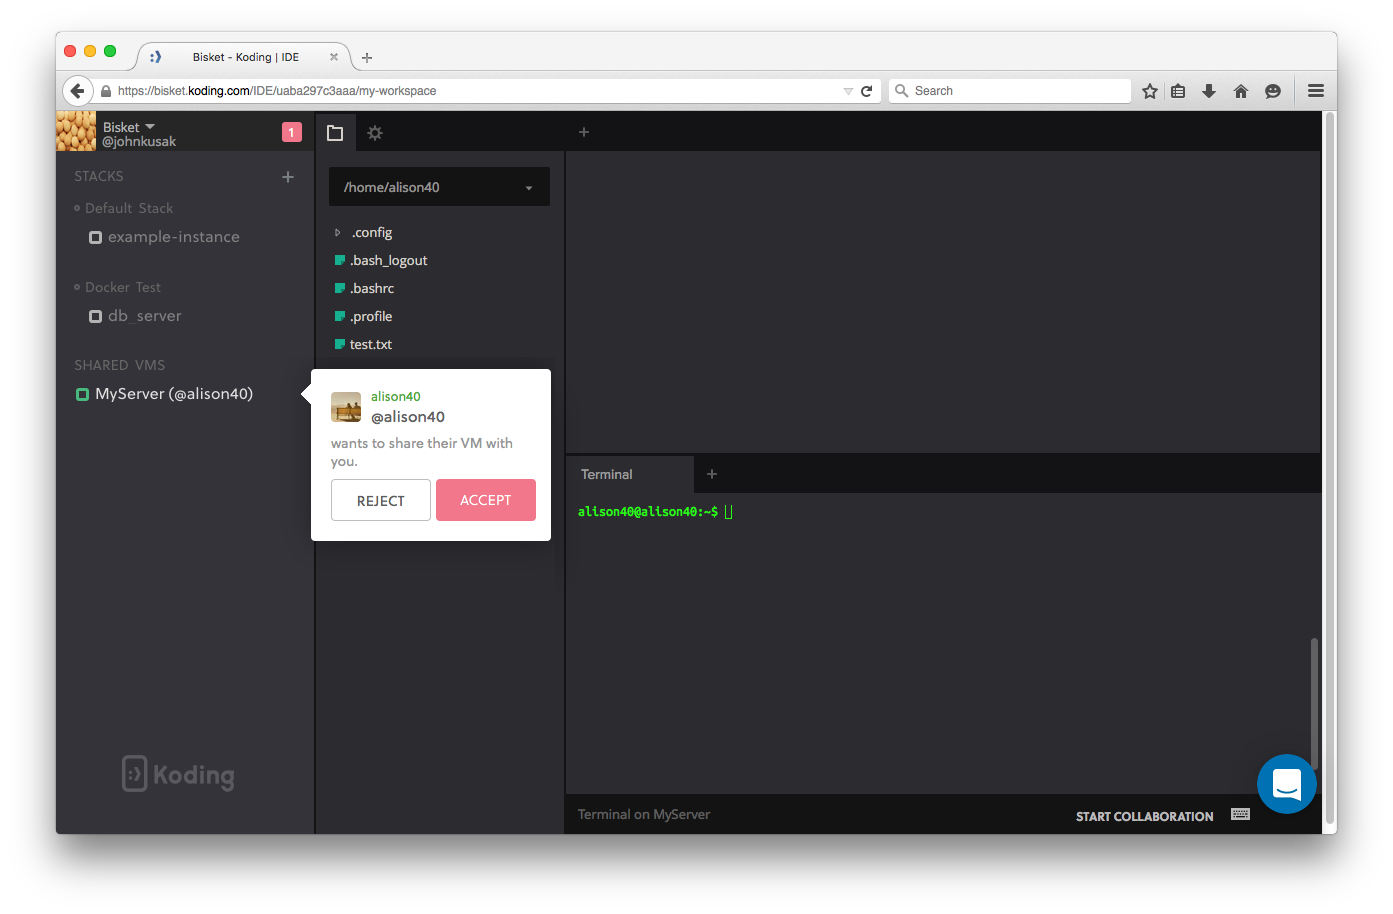Screen dimensions: 1393x914
Task: Open the .bashrc file
Action: coord(372,288)
